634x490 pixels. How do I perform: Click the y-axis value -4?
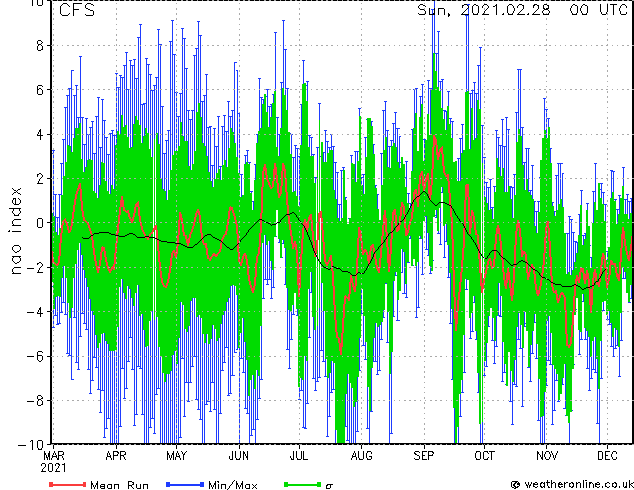[x=34, y=312]
